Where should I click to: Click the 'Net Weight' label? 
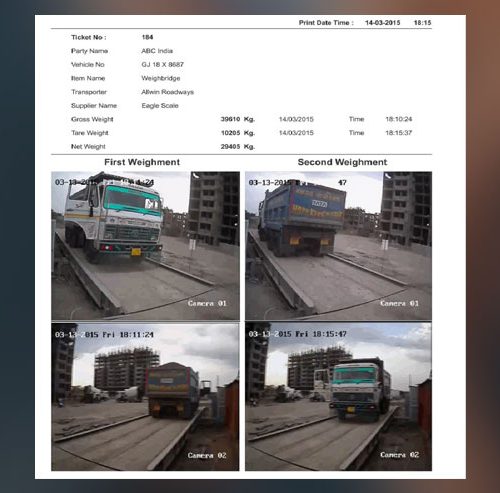tap(88, 147)
